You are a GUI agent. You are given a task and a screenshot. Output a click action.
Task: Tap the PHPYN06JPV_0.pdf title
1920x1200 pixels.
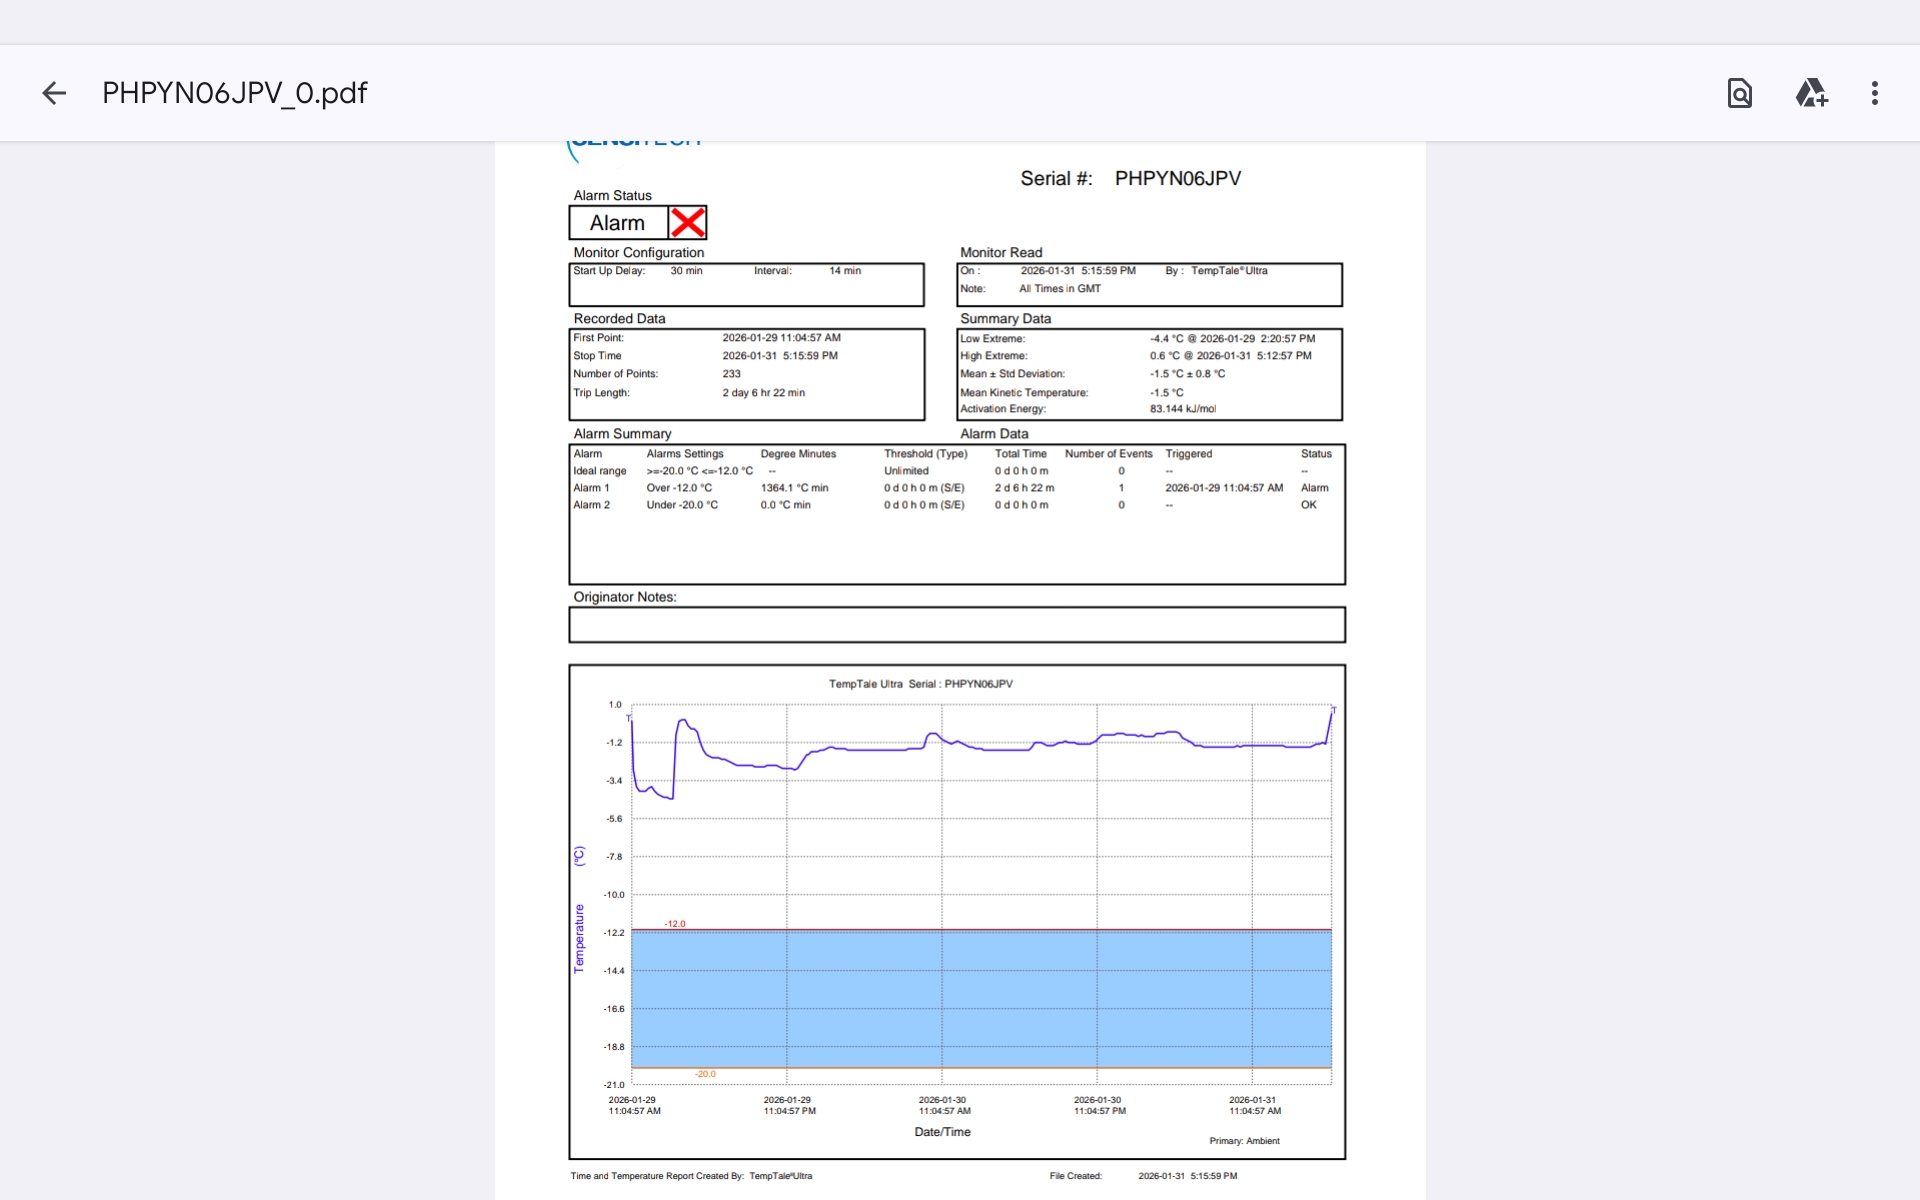[235, 93]
